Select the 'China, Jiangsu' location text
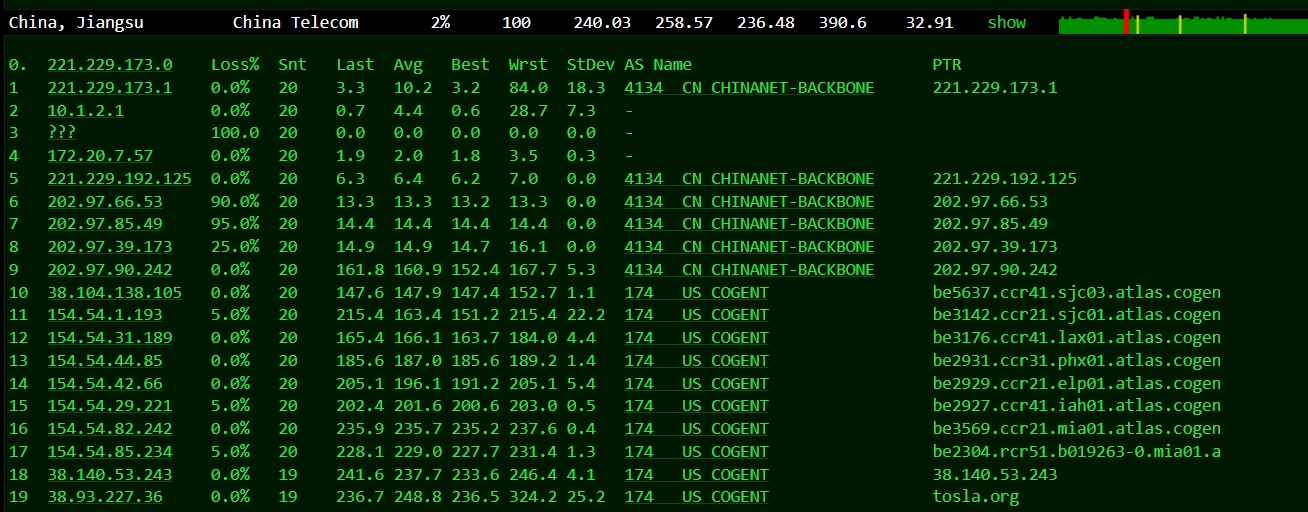This screenshot has height=512, width=1308. [x=76, y=22]
